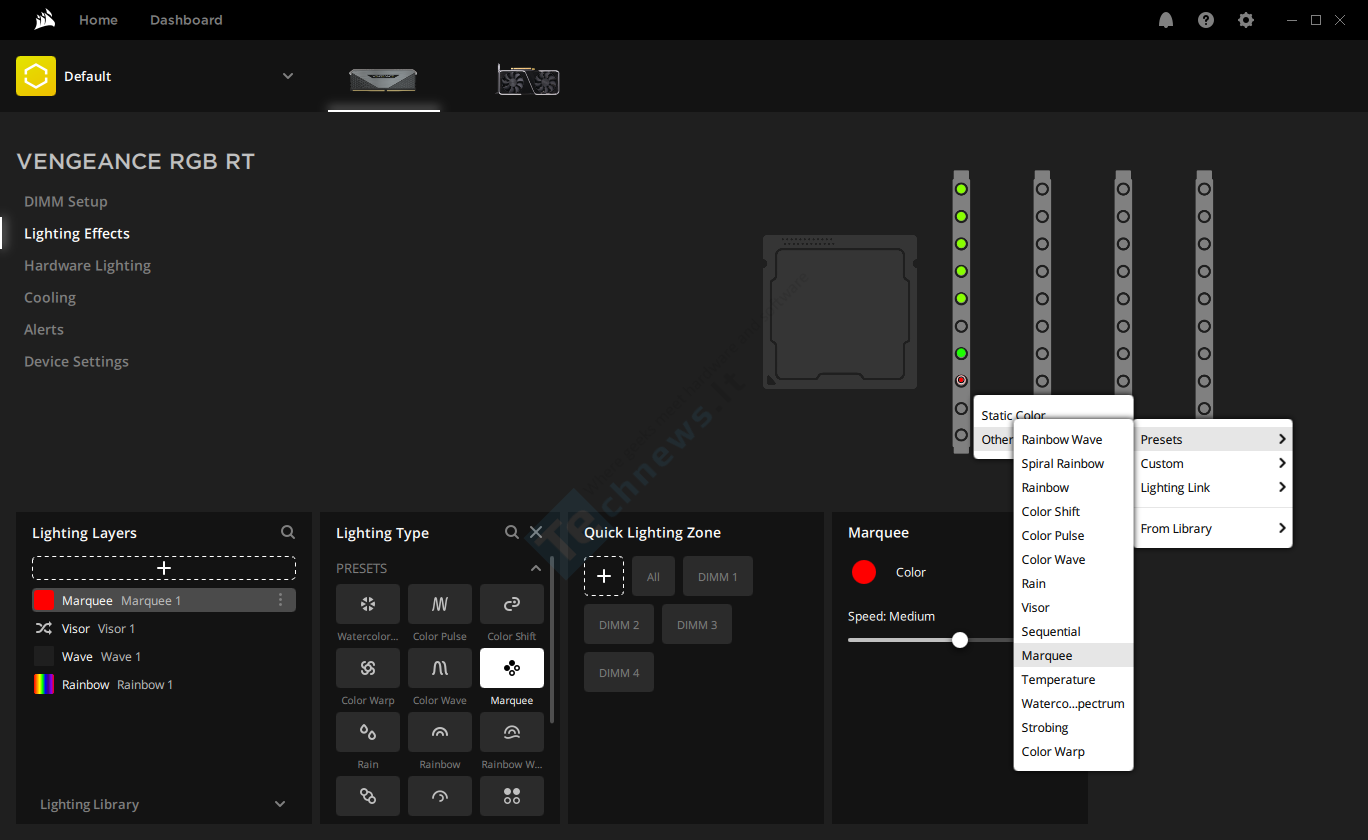Expand the Lighting Library section

click(x=164, y=804)
